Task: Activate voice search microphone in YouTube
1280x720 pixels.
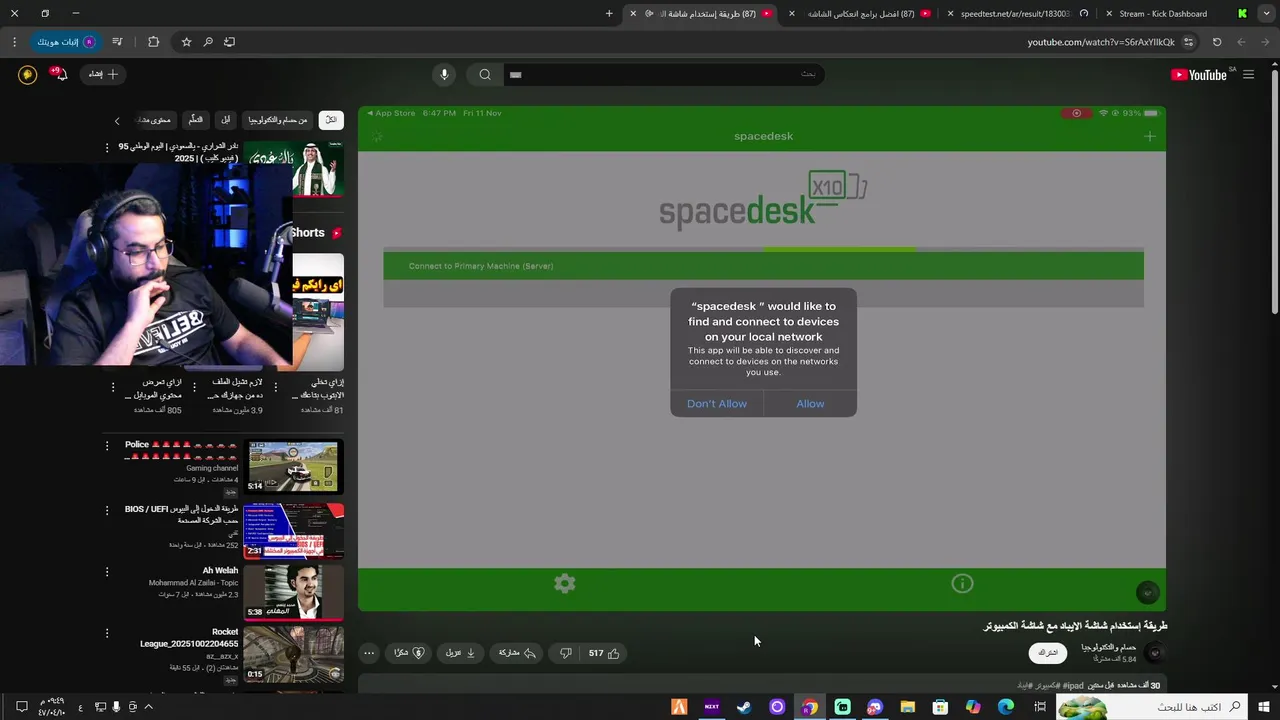Action: coord(445,74)
